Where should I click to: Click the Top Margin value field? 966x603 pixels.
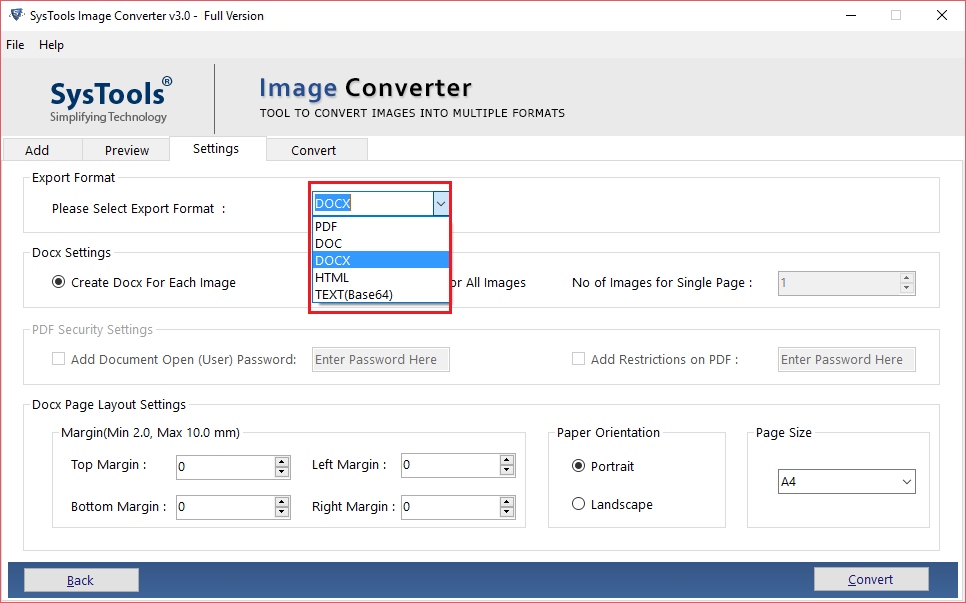225,467
